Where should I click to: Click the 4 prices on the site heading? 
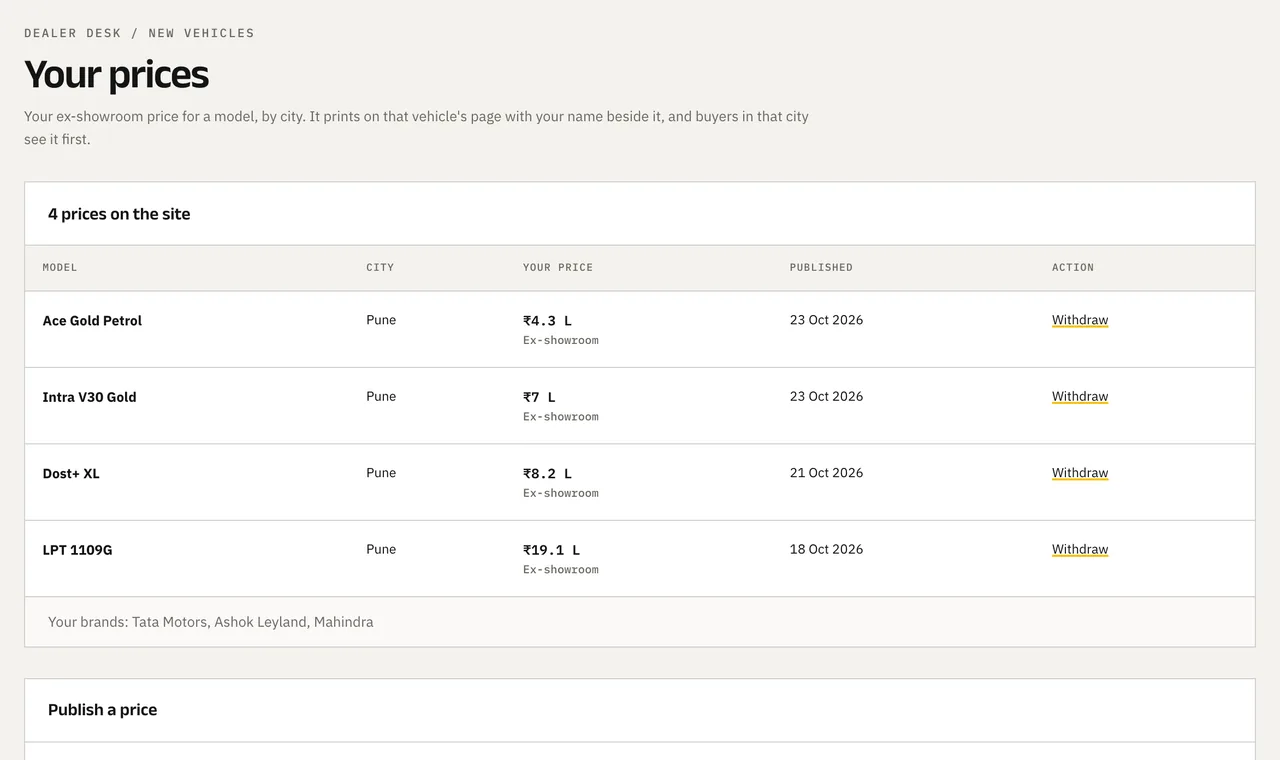[x=119, y=214]
